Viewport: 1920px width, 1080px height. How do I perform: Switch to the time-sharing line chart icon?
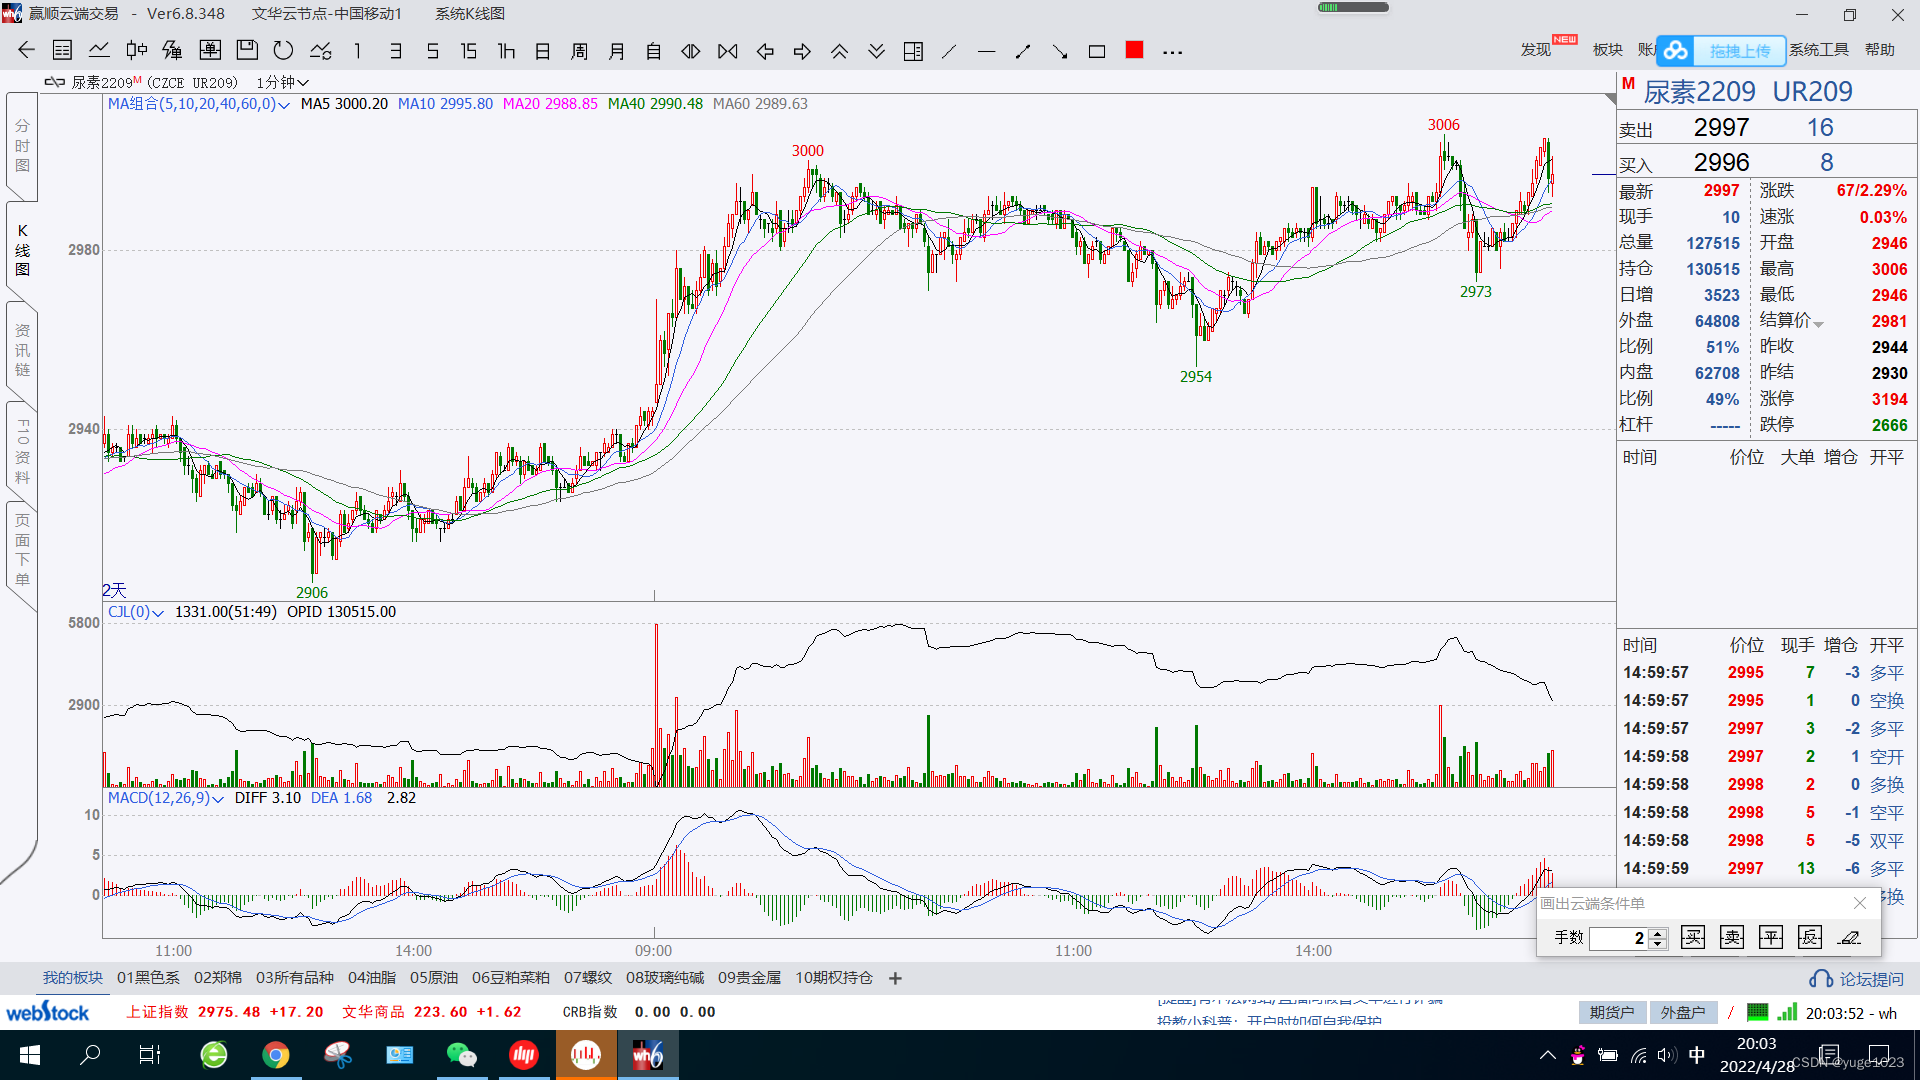(99, 51)
